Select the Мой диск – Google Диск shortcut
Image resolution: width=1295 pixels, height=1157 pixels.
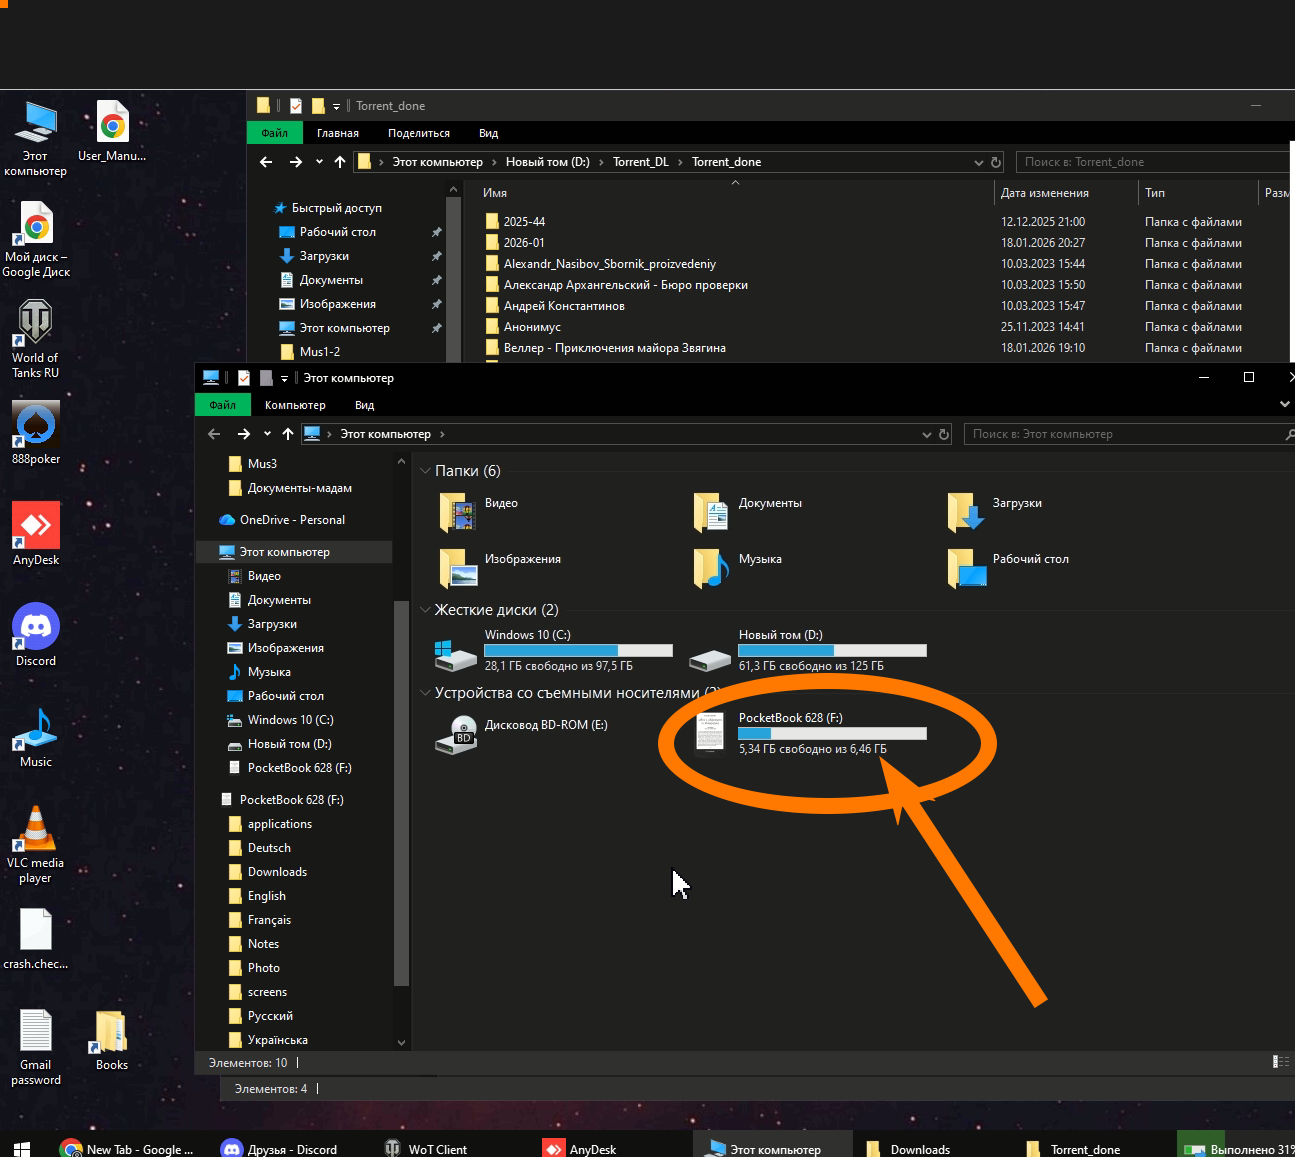pos(36,238)
